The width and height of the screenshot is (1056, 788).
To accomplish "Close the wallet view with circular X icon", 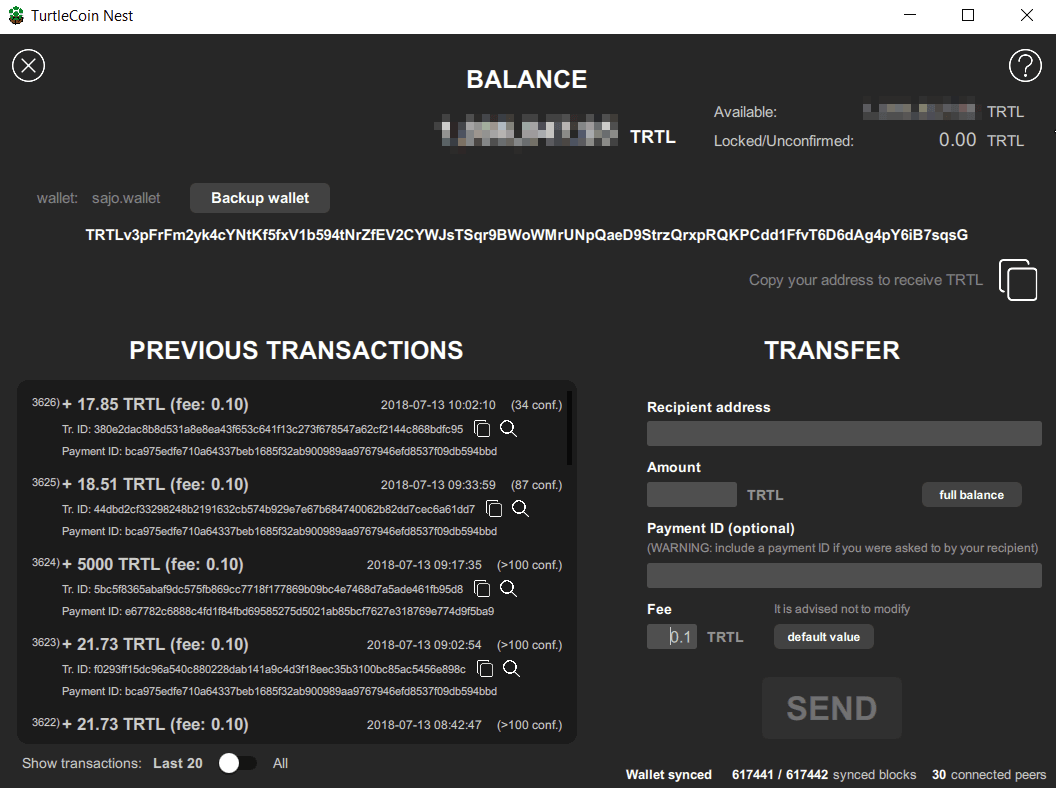I will [28, 65].
